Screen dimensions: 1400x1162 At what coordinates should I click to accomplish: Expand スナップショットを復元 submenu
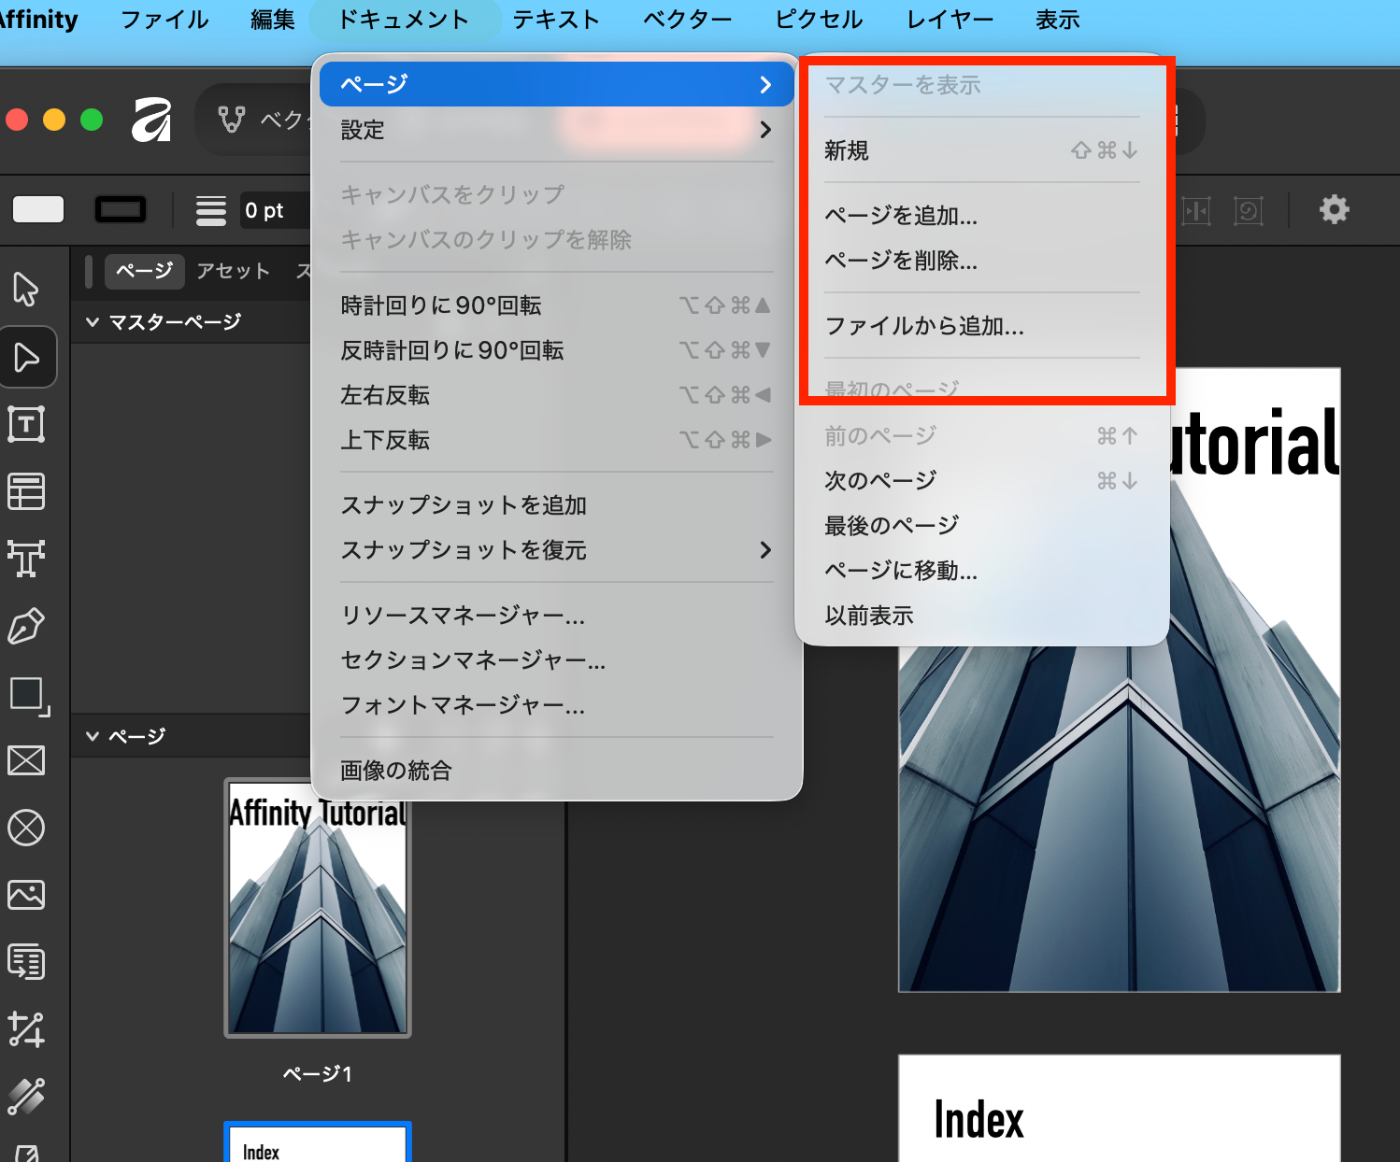pyautogui.click(x=556, y=550)
